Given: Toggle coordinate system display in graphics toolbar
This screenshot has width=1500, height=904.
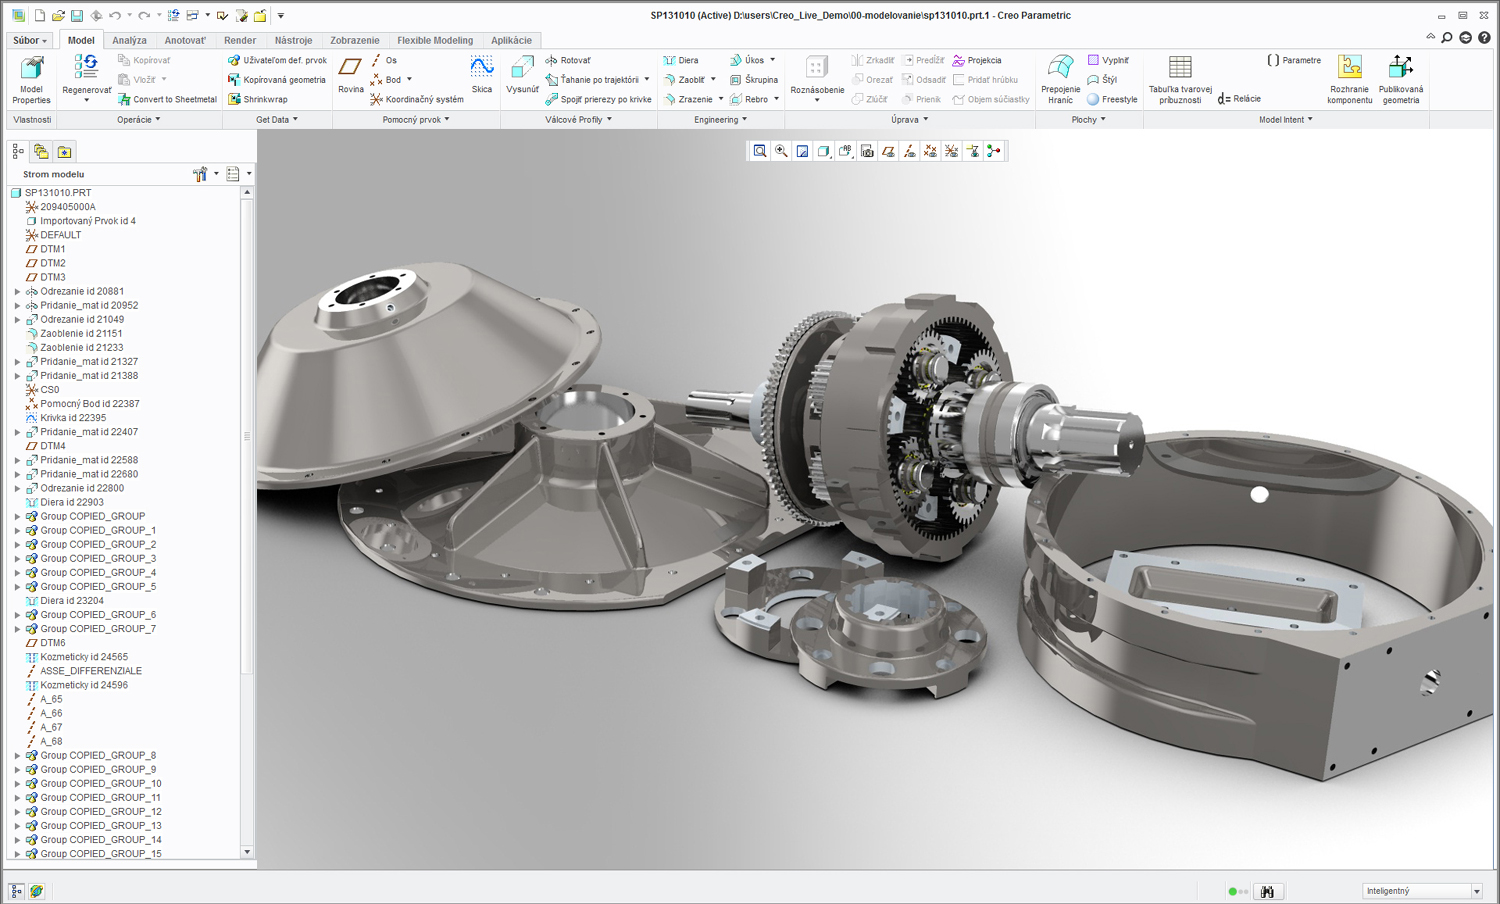Looking at the screenshot, I should (951, 151).
